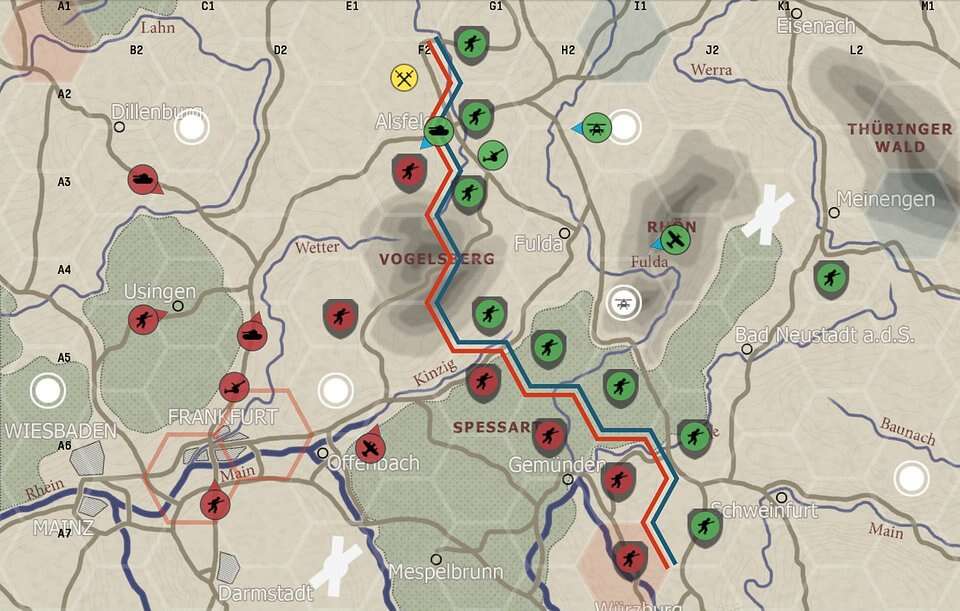Select the red artillery unit above Frankfurt

pos(235,385)
